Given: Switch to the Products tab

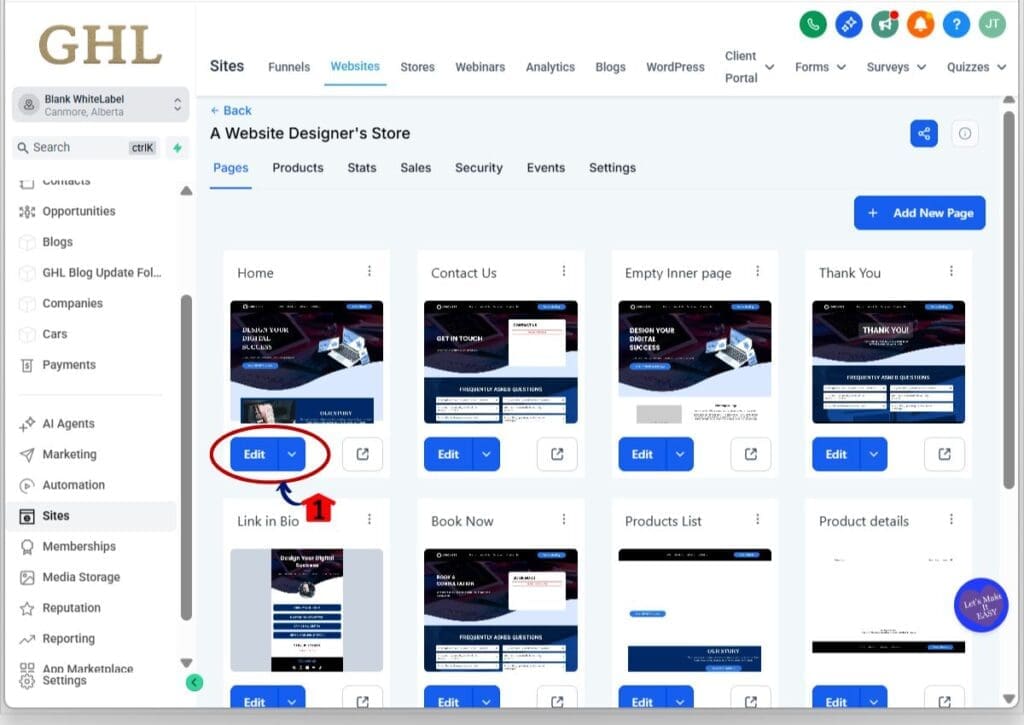Looking at the screenshot, I should tap(297, 168).
